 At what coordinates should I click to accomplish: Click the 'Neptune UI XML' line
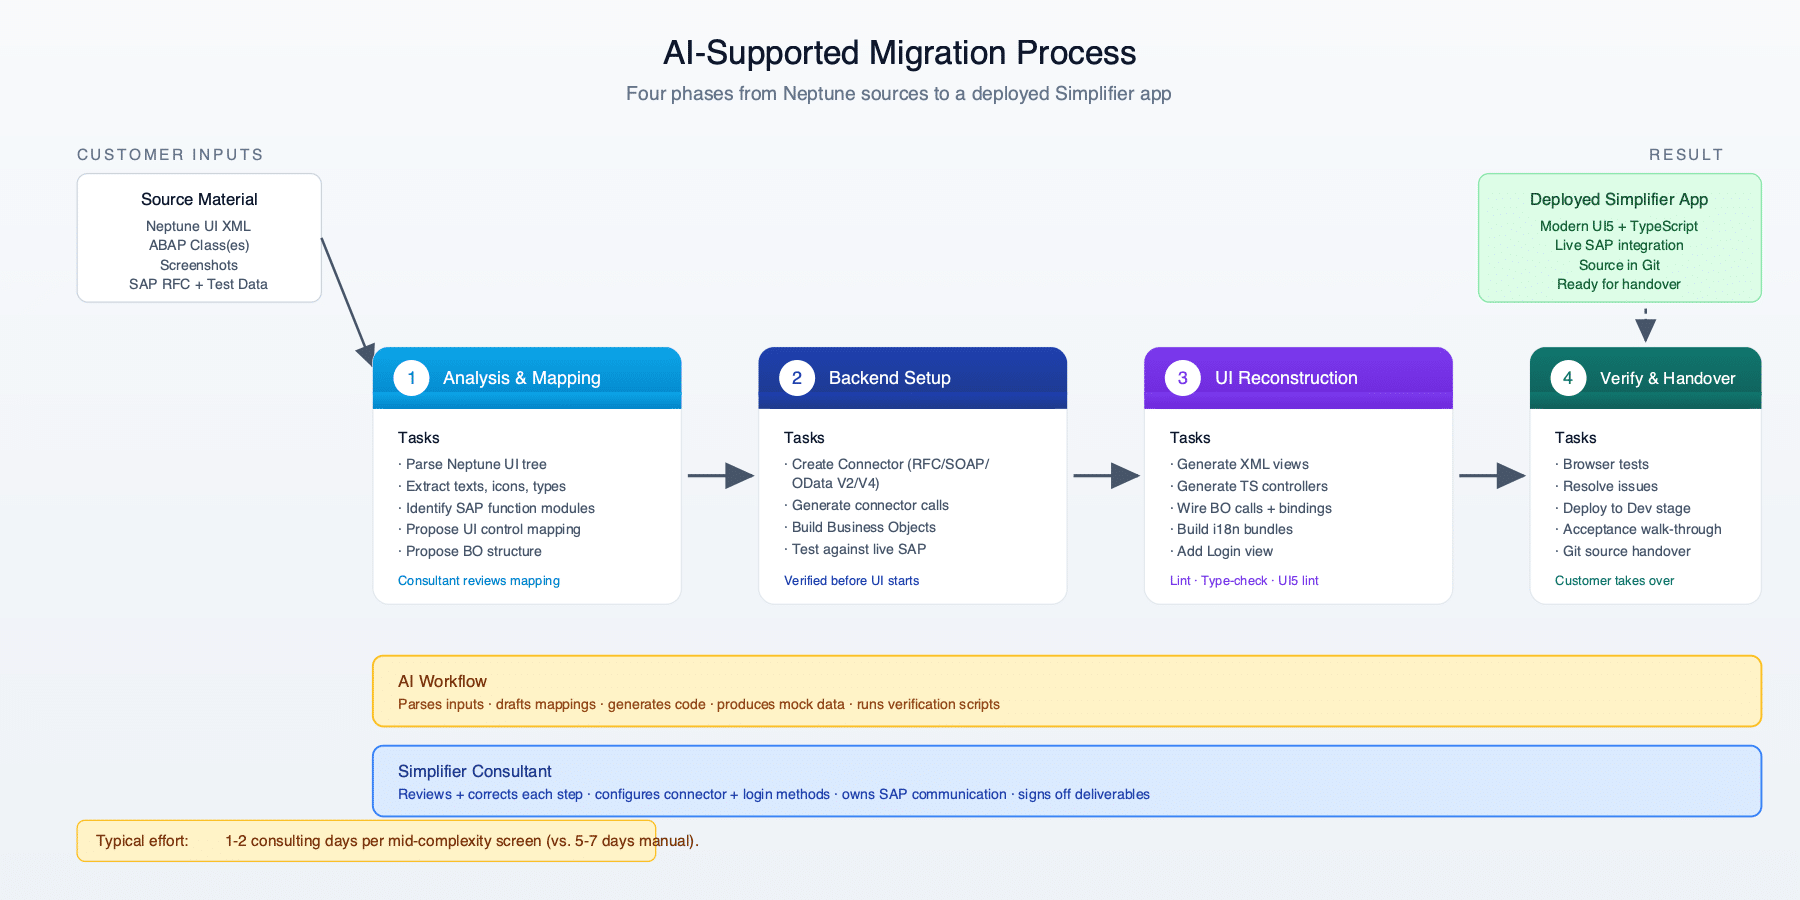point(198,226)
